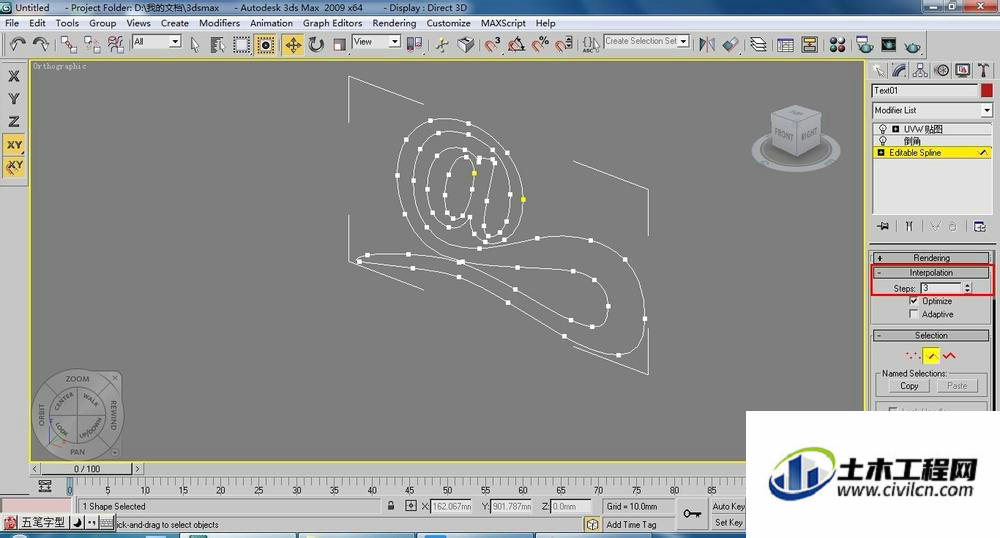This screenshot has width=1000, height=538.
Task: Restrict the axis to Z
Action: [13, 121]
